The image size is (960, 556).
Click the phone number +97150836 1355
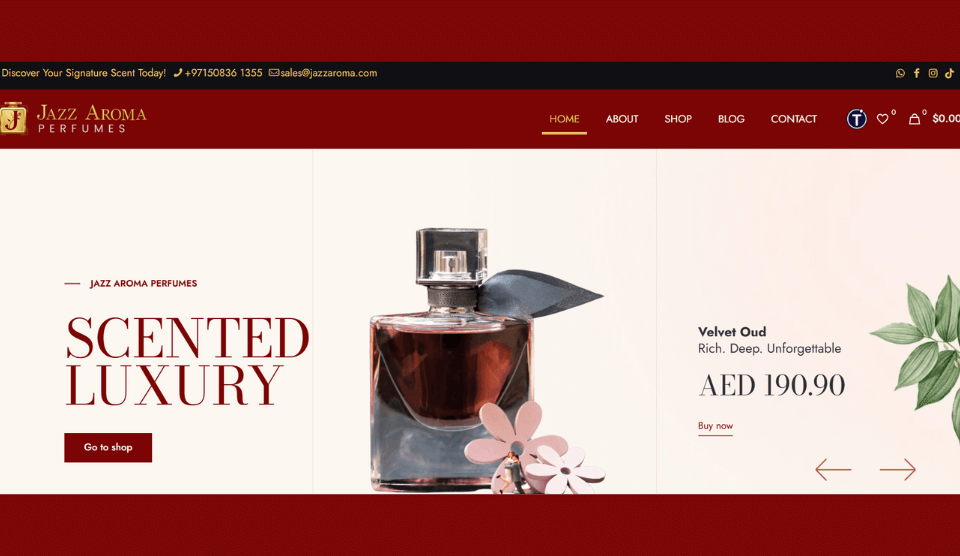pos(218,73)
